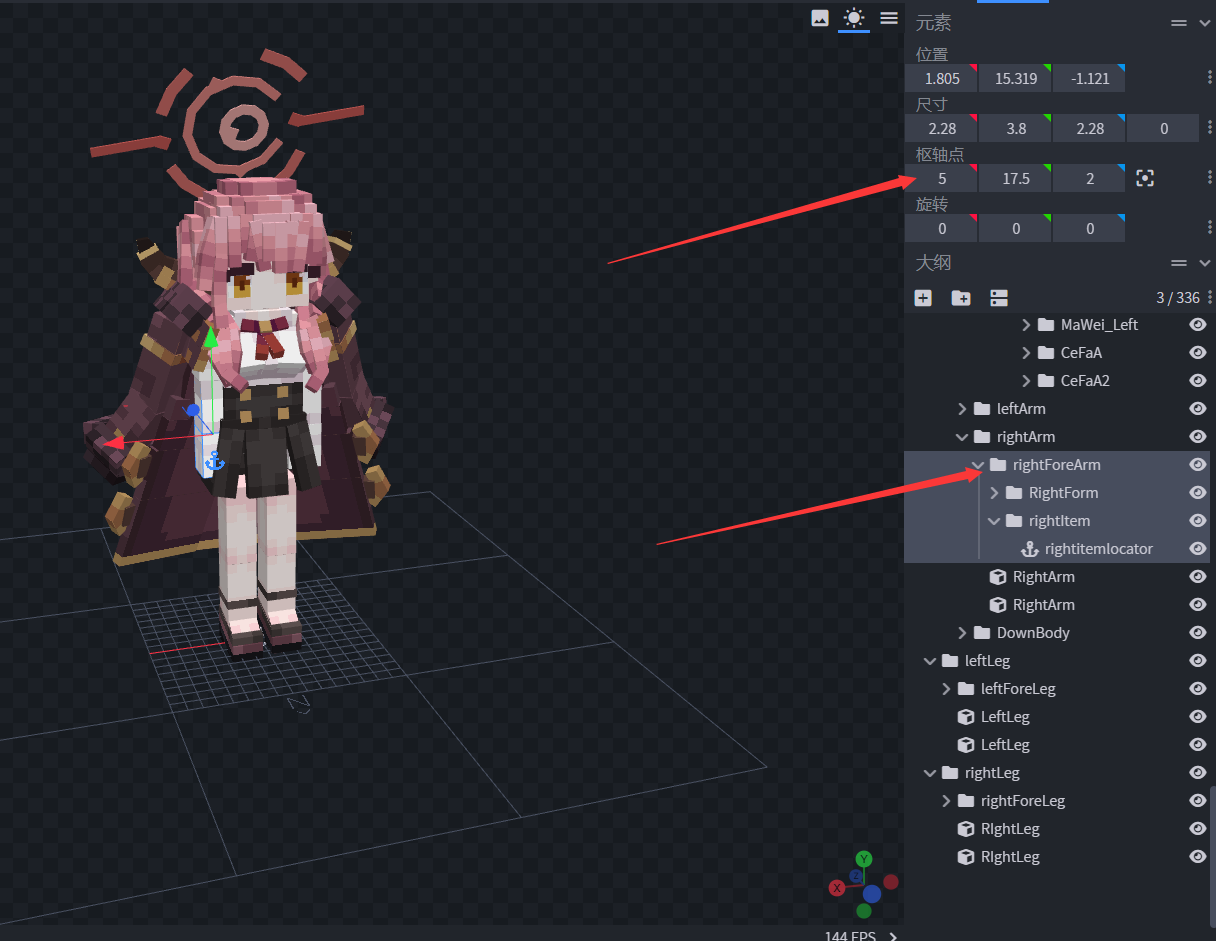Viewport: 1216px width, 941px height.
Task: Toggle the outliner options icon beside Add Group
Action: 999,298
